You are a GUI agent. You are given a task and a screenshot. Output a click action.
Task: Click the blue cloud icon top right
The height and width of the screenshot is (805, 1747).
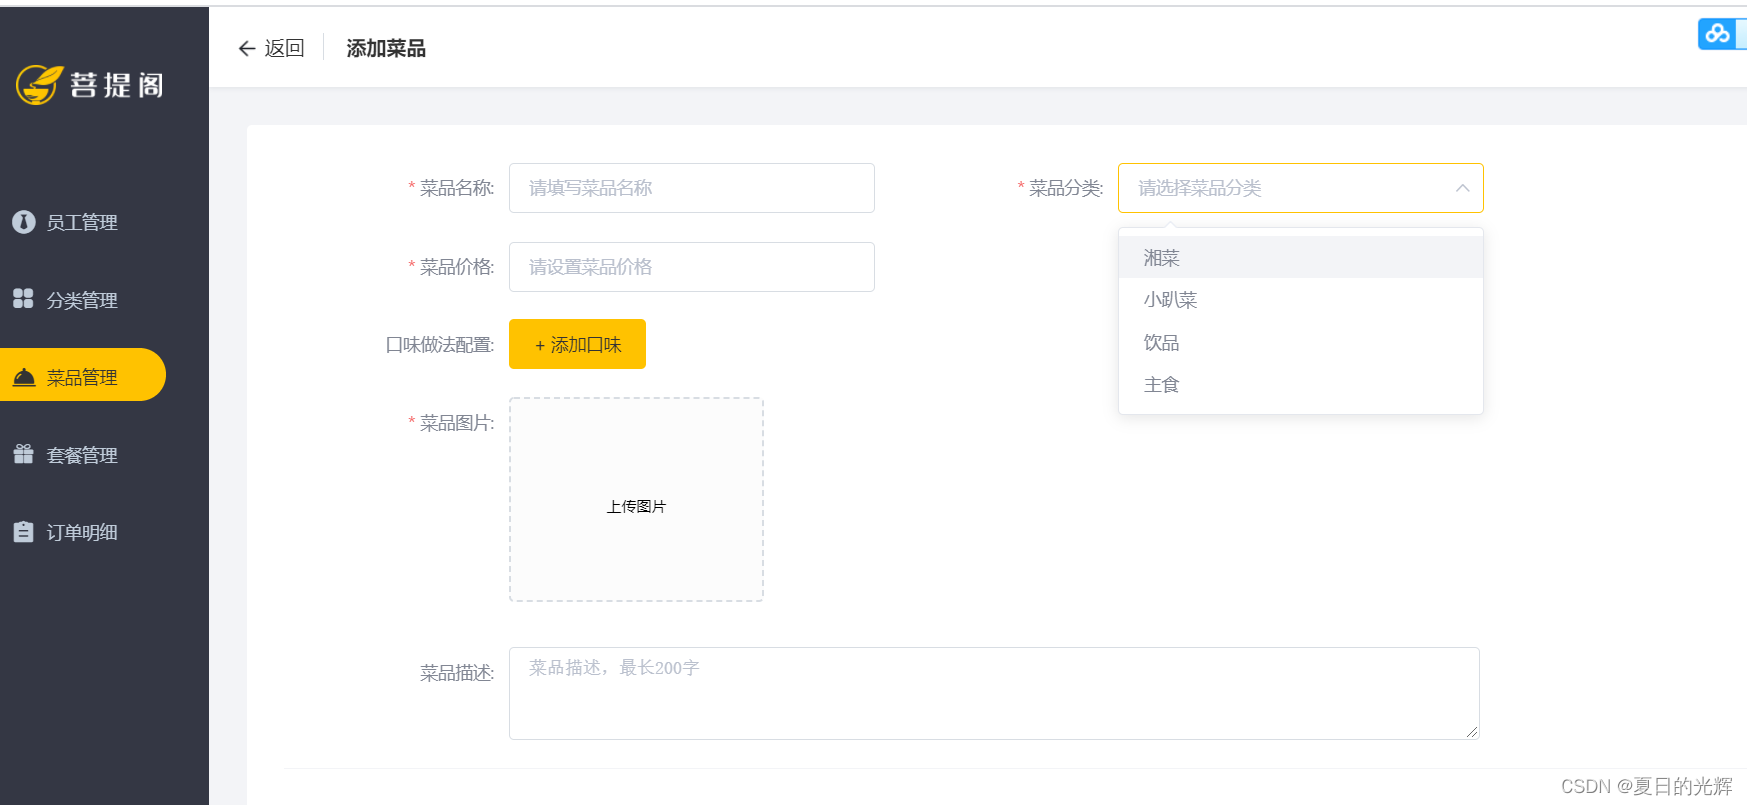(1718, 34)
